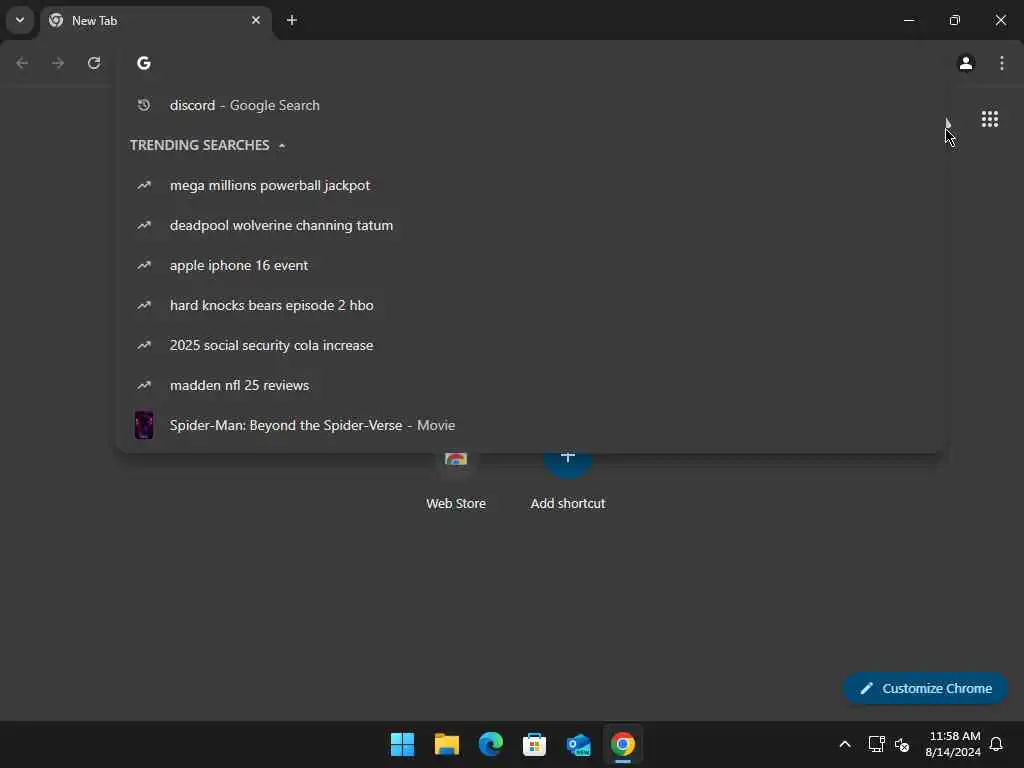Click trending arrow icon beside apple iphone 16

pyautogui.click(x=144, y=265)
